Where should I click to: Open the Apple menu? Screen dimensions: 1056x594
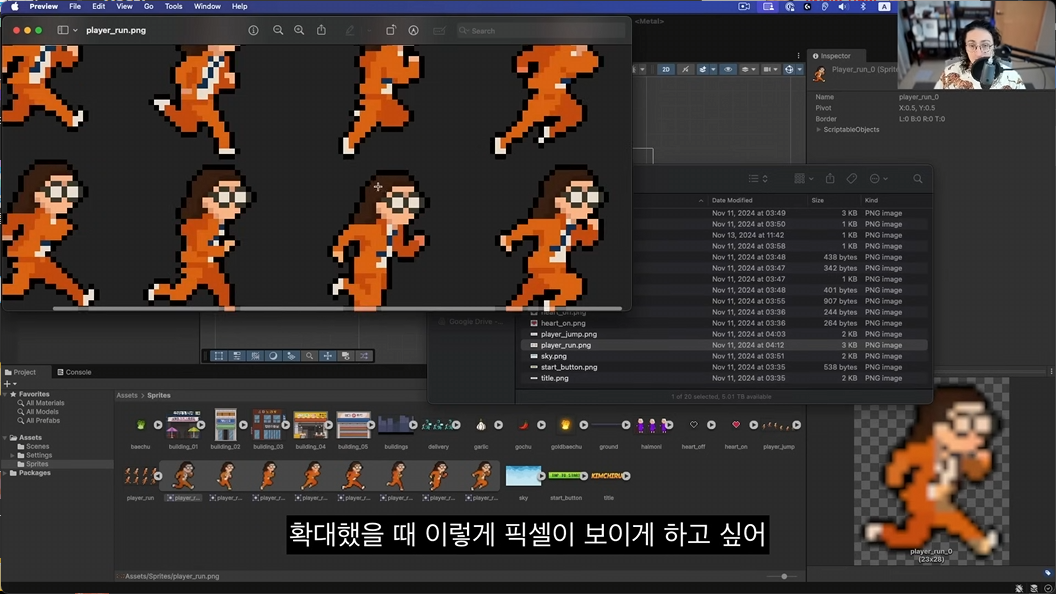click(x=15, y=6)
